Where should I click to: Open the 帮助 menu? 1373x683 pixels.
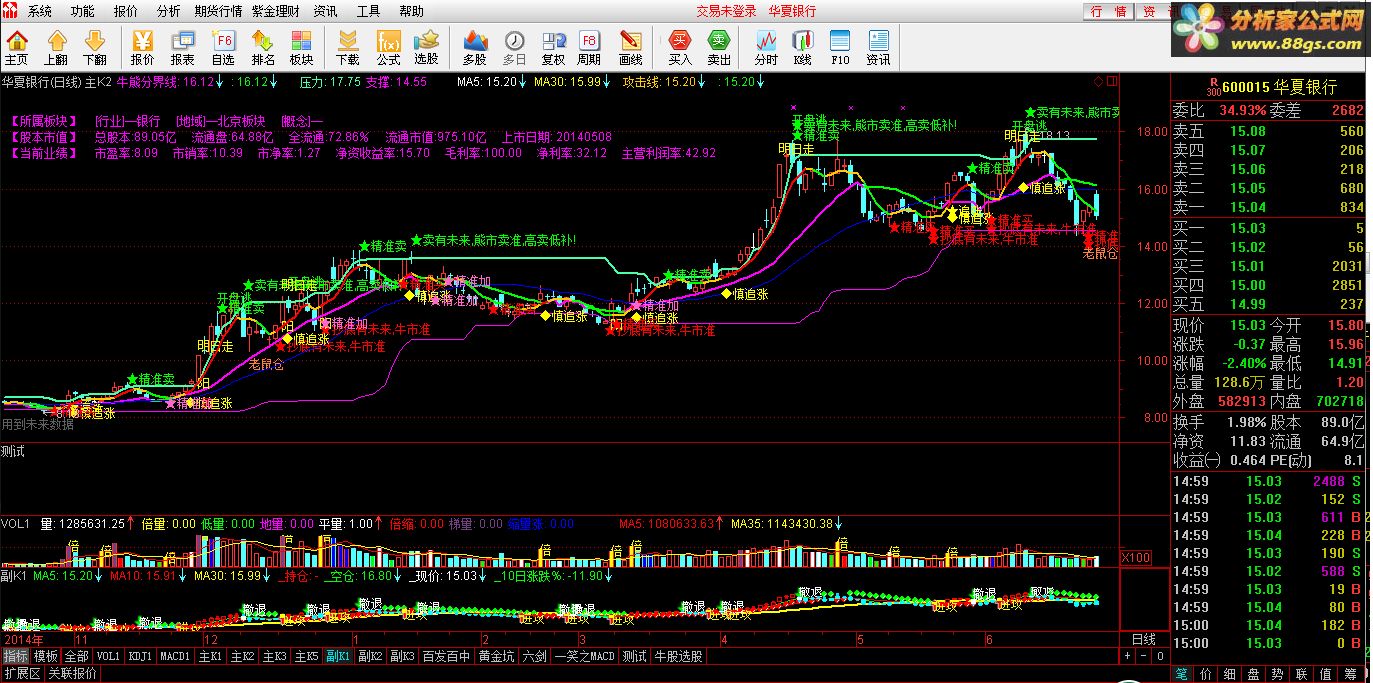tap(411, 11)
